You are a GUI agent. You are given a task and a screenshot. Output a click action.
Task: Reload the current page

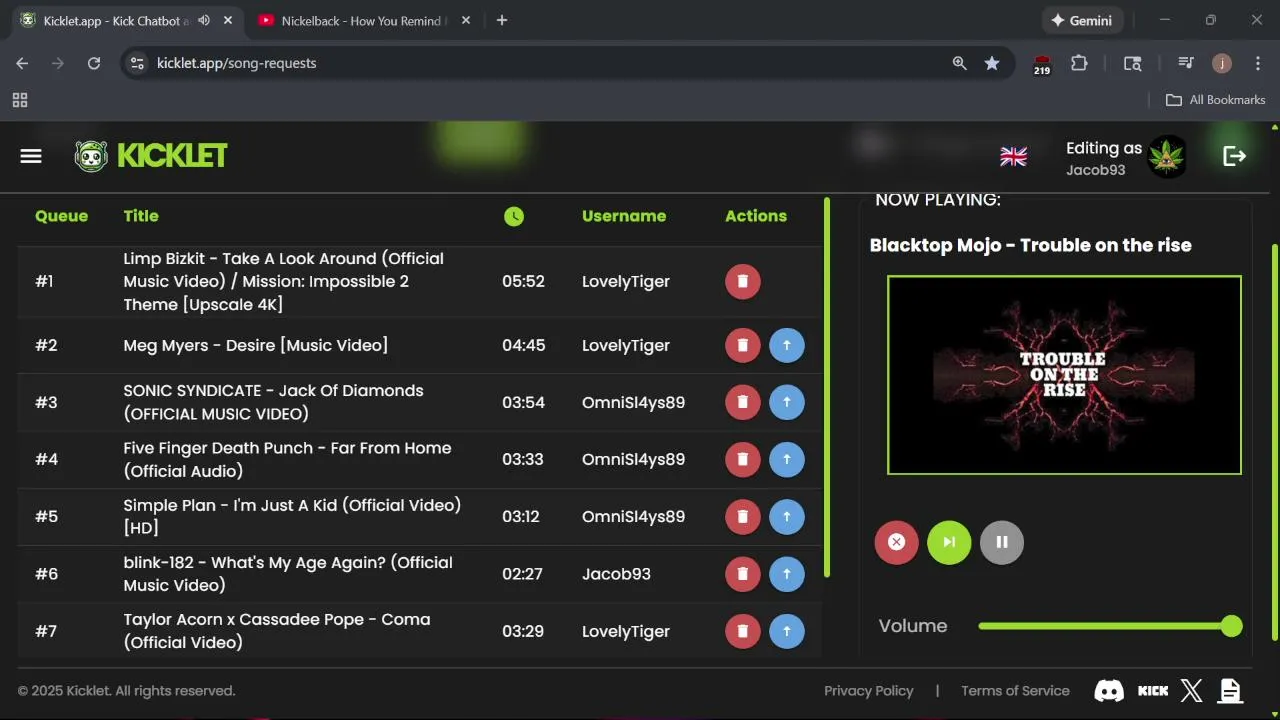[94, 63]
